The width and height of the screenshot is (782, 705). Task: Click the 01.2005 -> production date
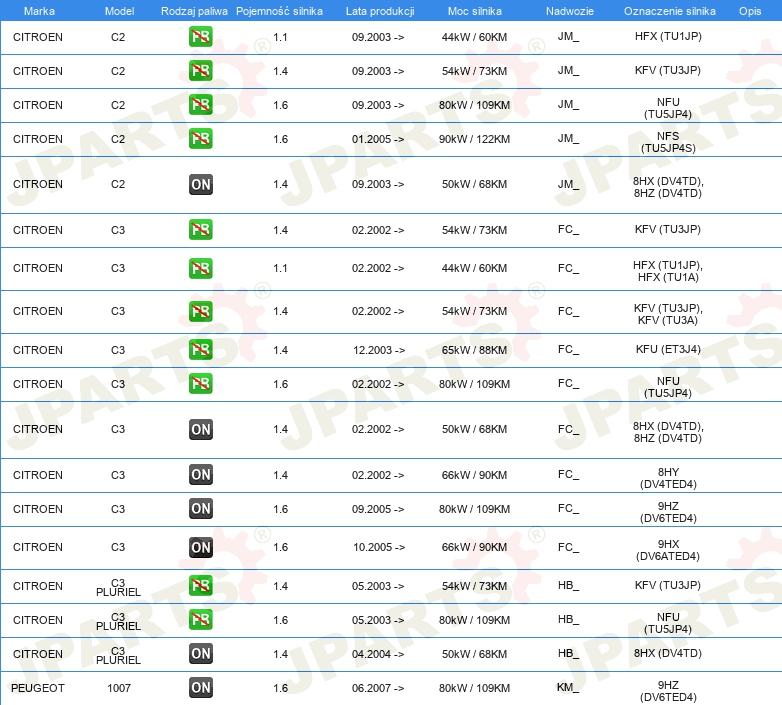tap(378, 139)
